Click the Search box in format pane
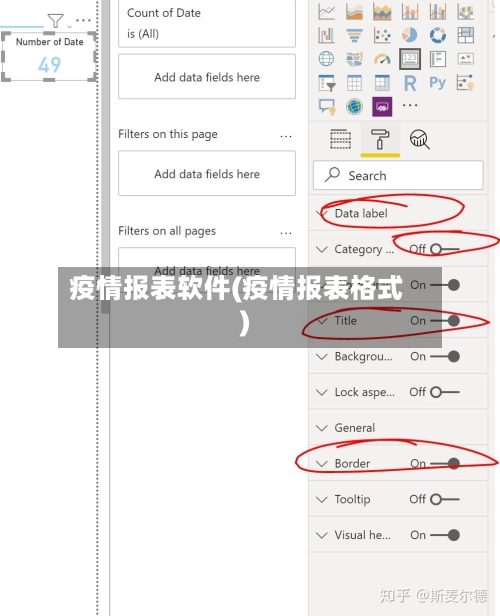Image resolution: width=500 pixels, height=616 pixels. click(x=398, y=175)
